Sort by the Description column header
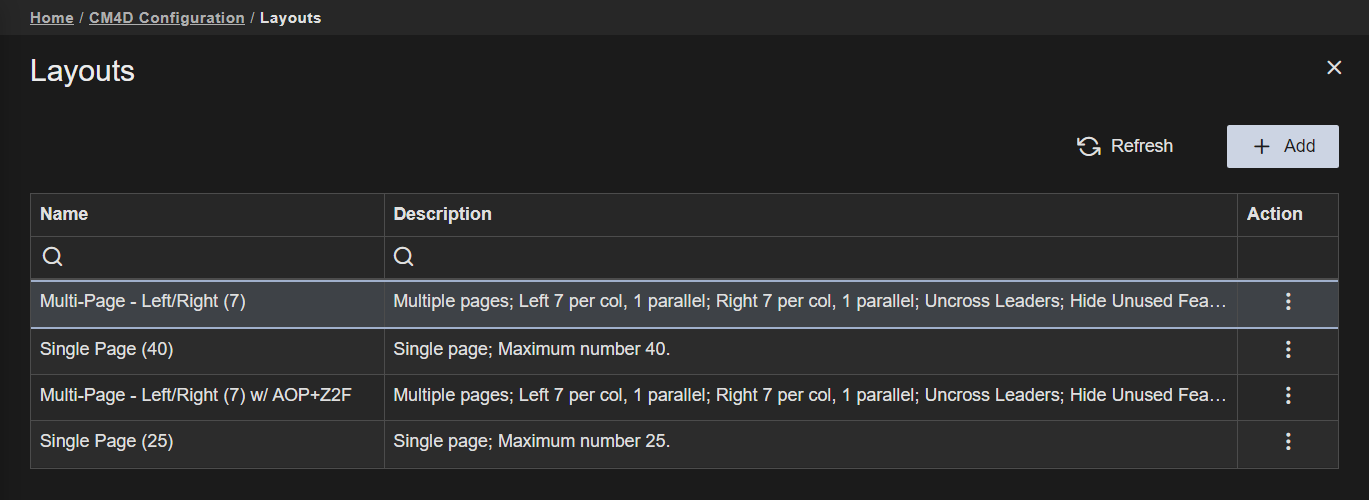 point(442,214)
